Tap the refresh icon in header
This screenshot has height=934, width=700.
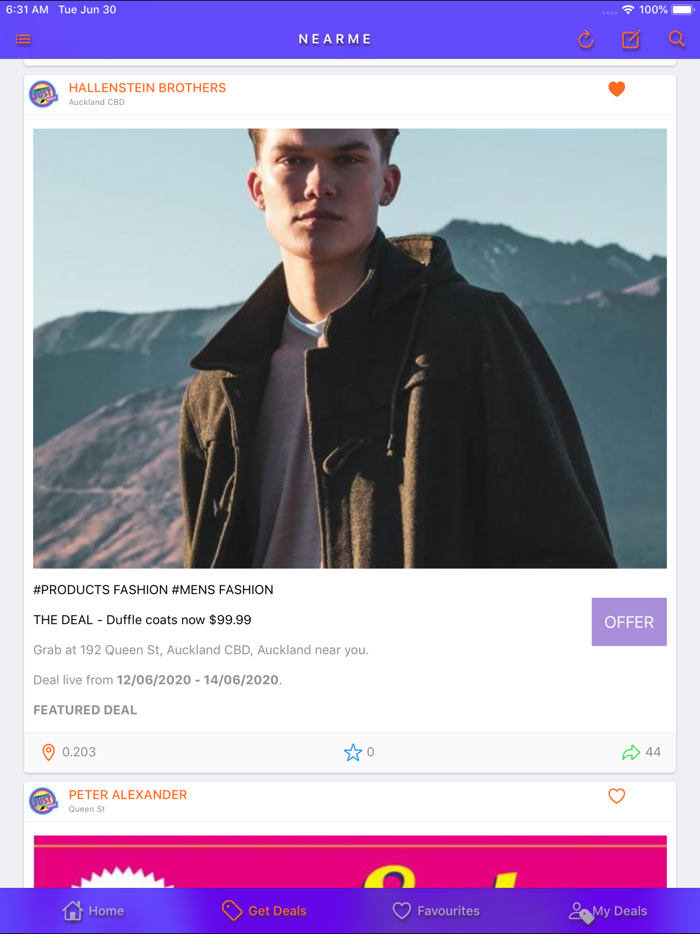[x=586, y=40]
